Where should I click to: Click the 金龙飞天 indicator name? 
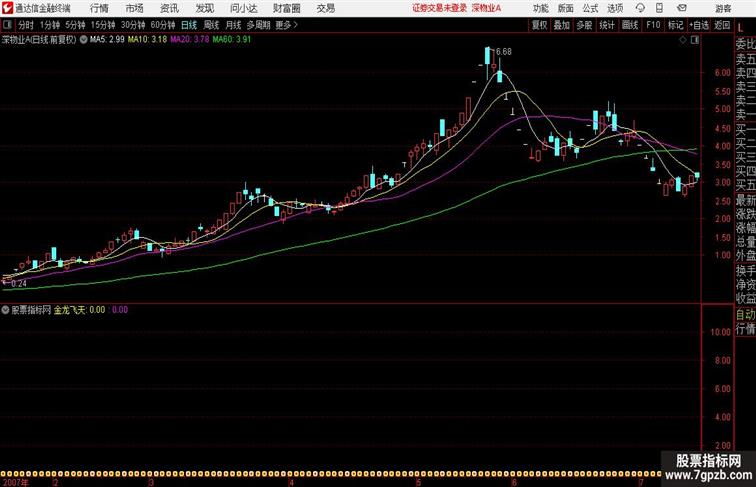pyautogui.click(x=70, y=310)
